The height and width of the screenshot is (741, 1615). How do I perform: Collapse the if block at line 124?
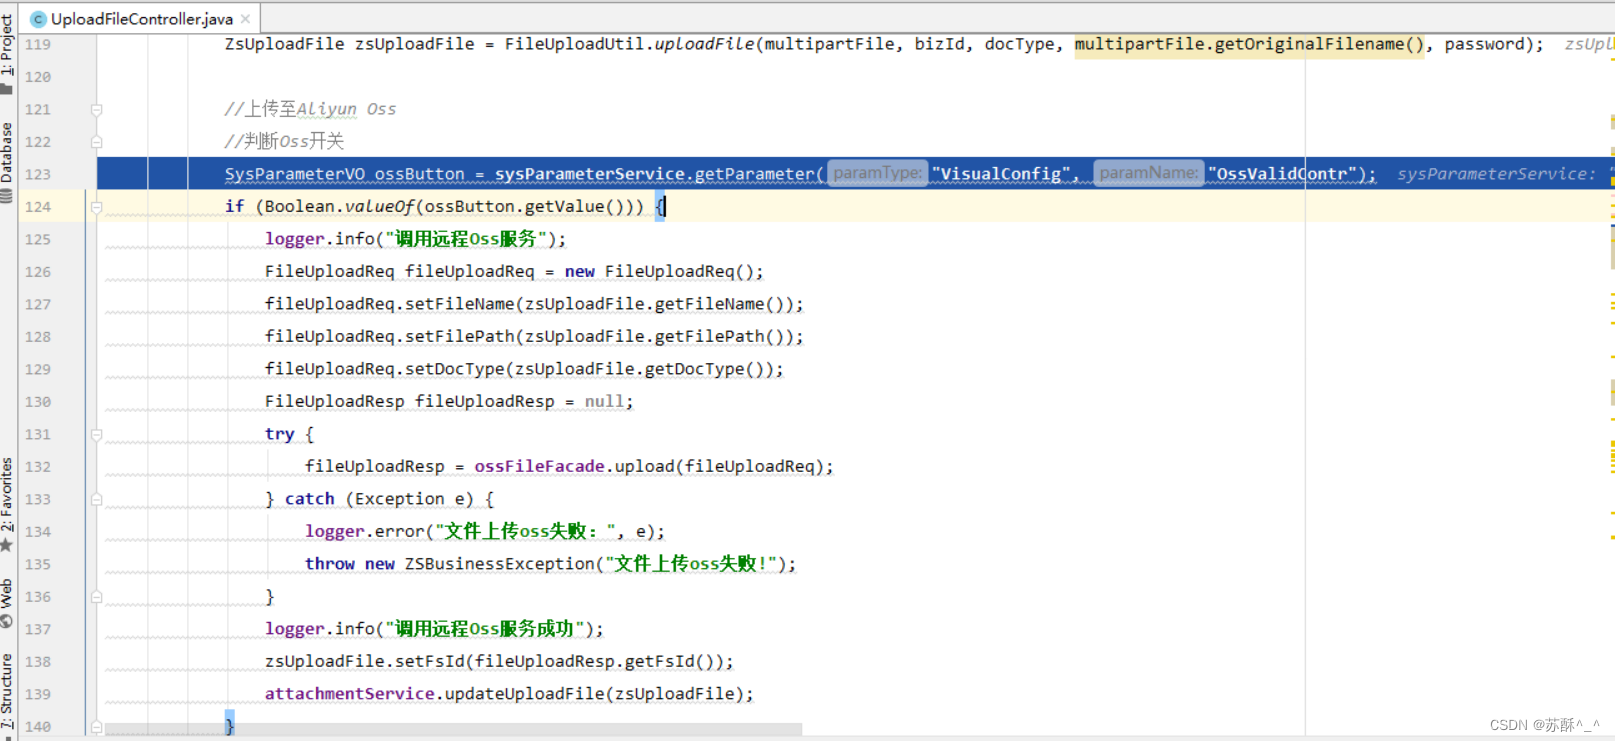[97, 207]
